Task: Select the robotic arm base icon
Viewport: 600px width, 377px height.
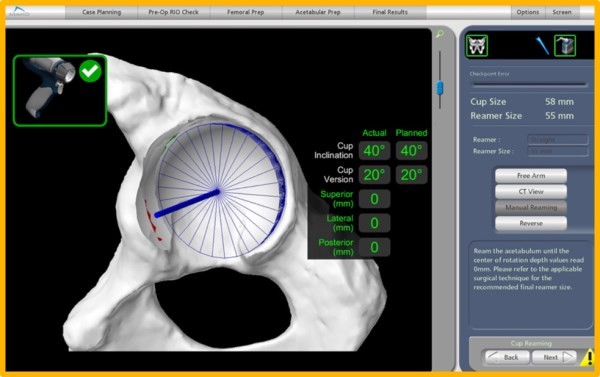Action: point(565,46)
